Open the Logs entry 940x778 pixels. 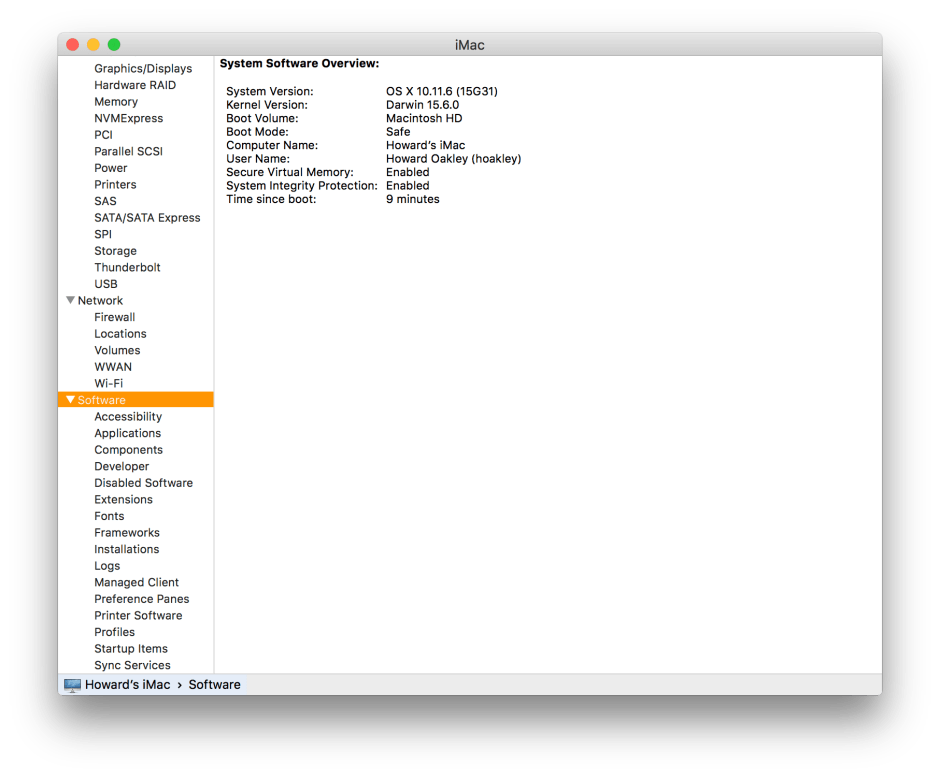(x=107, y=566)
